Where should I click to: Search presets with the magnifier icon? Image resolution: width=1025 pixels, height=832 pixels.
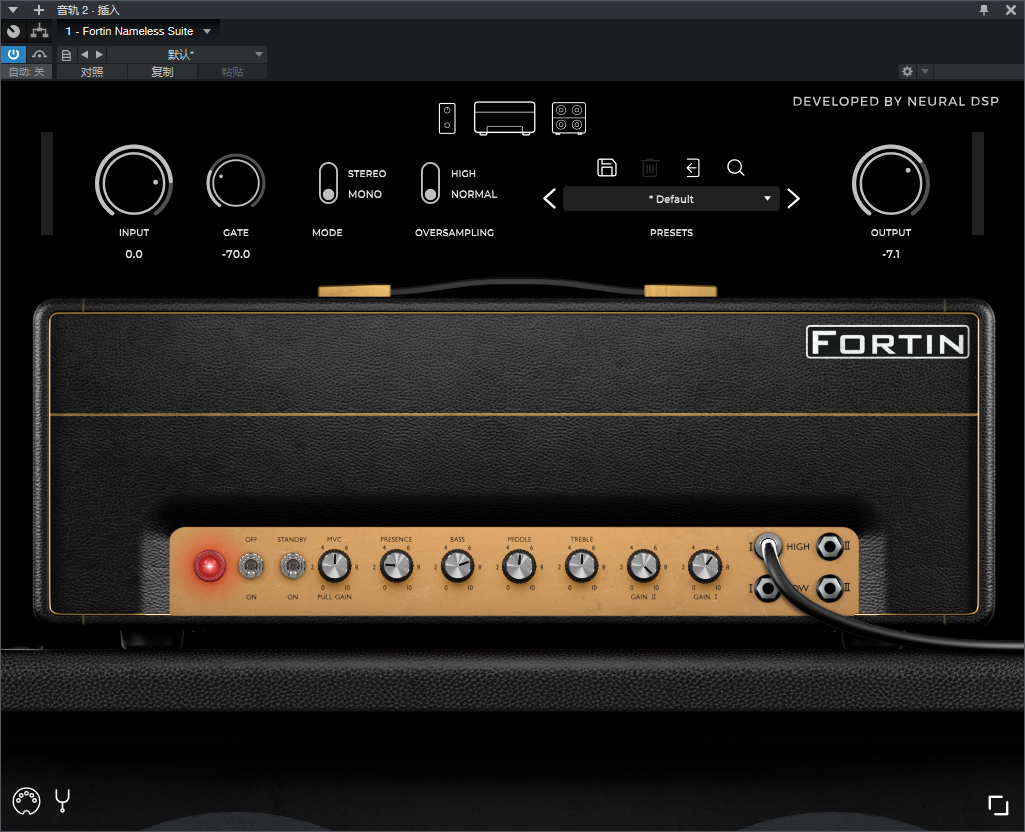[735, 167]
